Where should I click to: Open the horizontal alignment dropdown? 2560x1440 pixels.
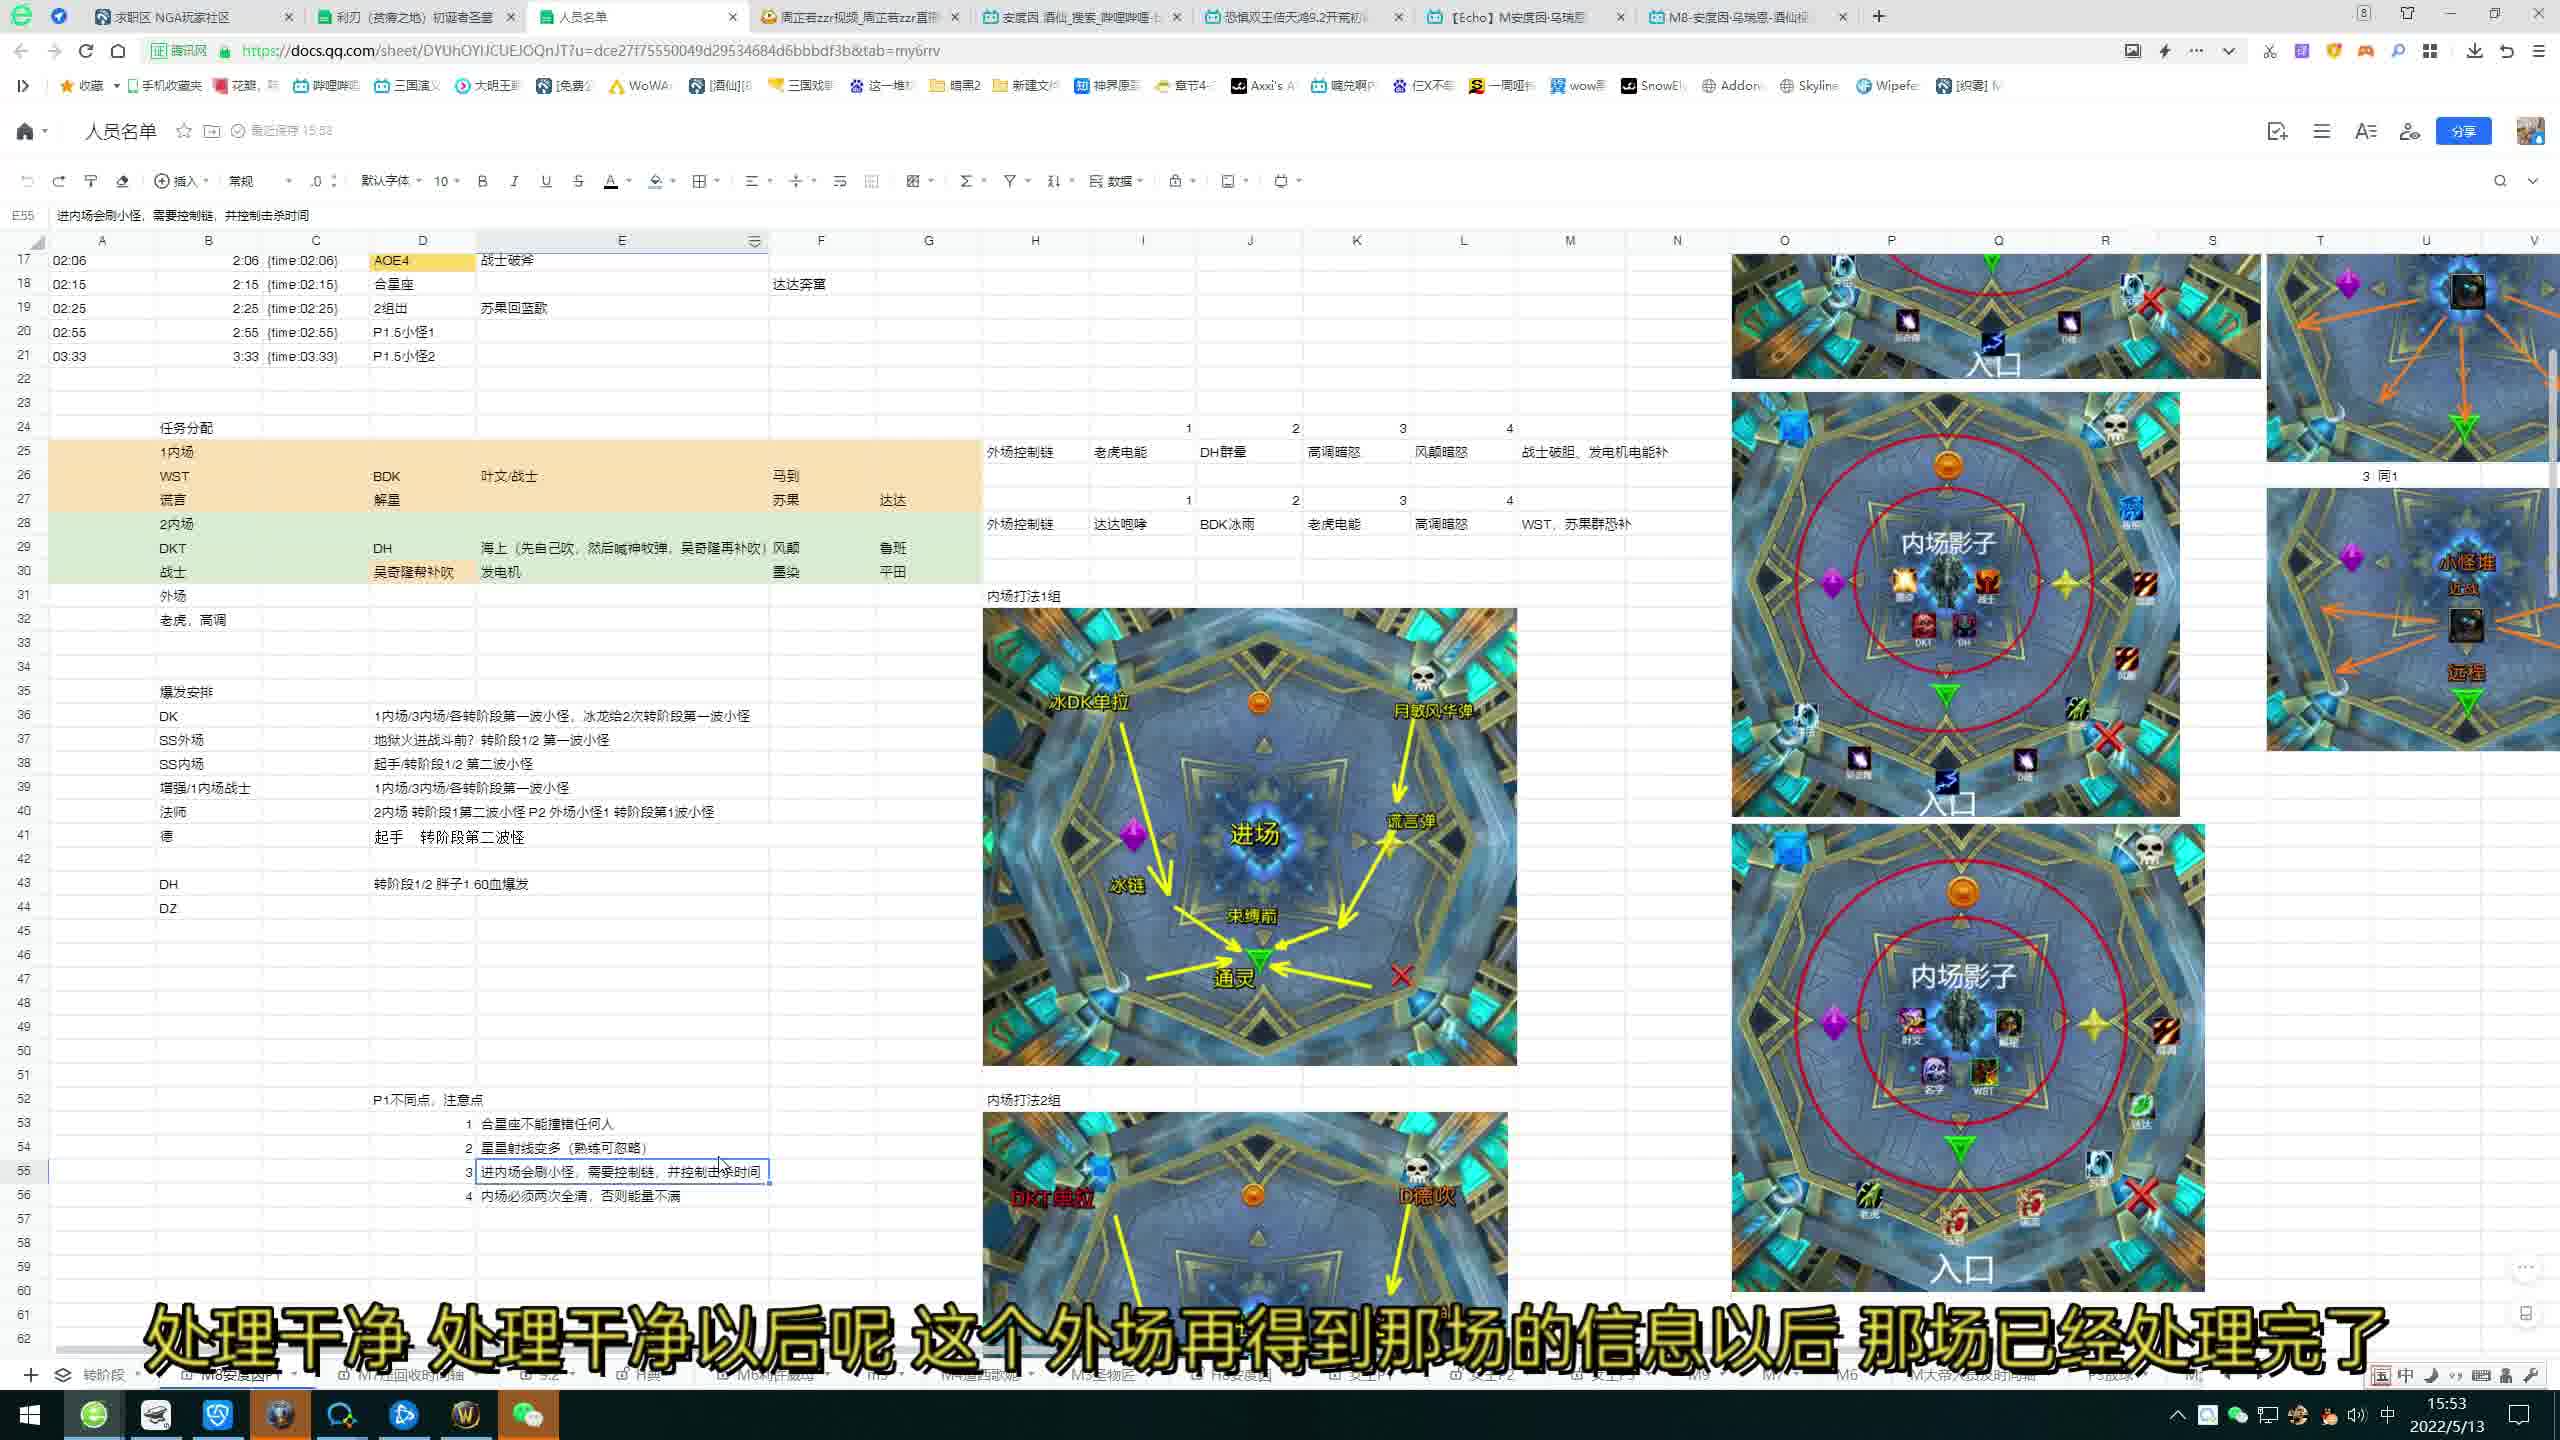pyautogui.click(x=759, y=181)
